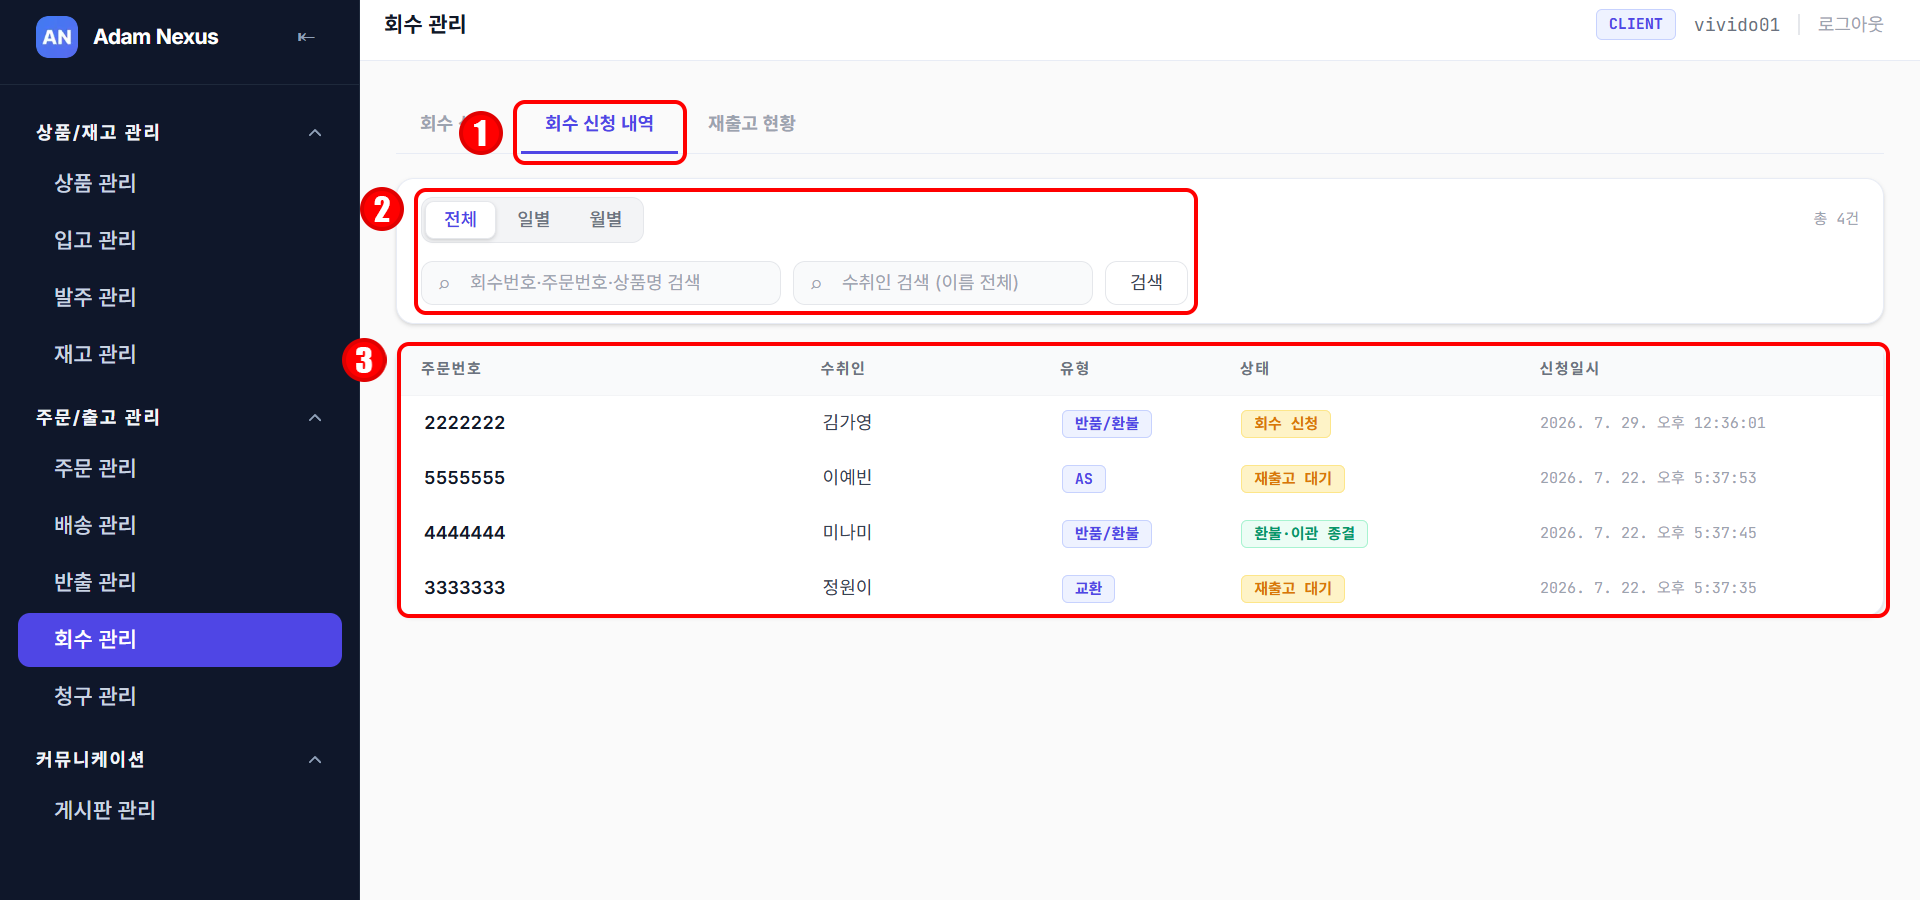This screenshot has height=900, width=1920.
Task: Click the 회수 신청 status badge
Action: 1286,424
